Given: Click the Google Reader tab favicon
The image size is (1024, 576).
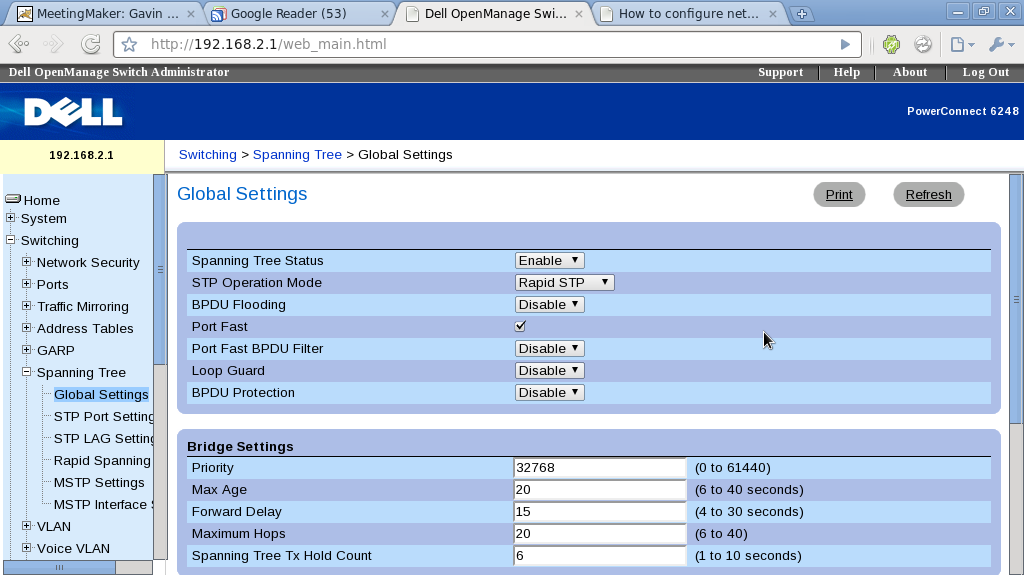Looking at the screenshot, I should (x=219, y=14).
